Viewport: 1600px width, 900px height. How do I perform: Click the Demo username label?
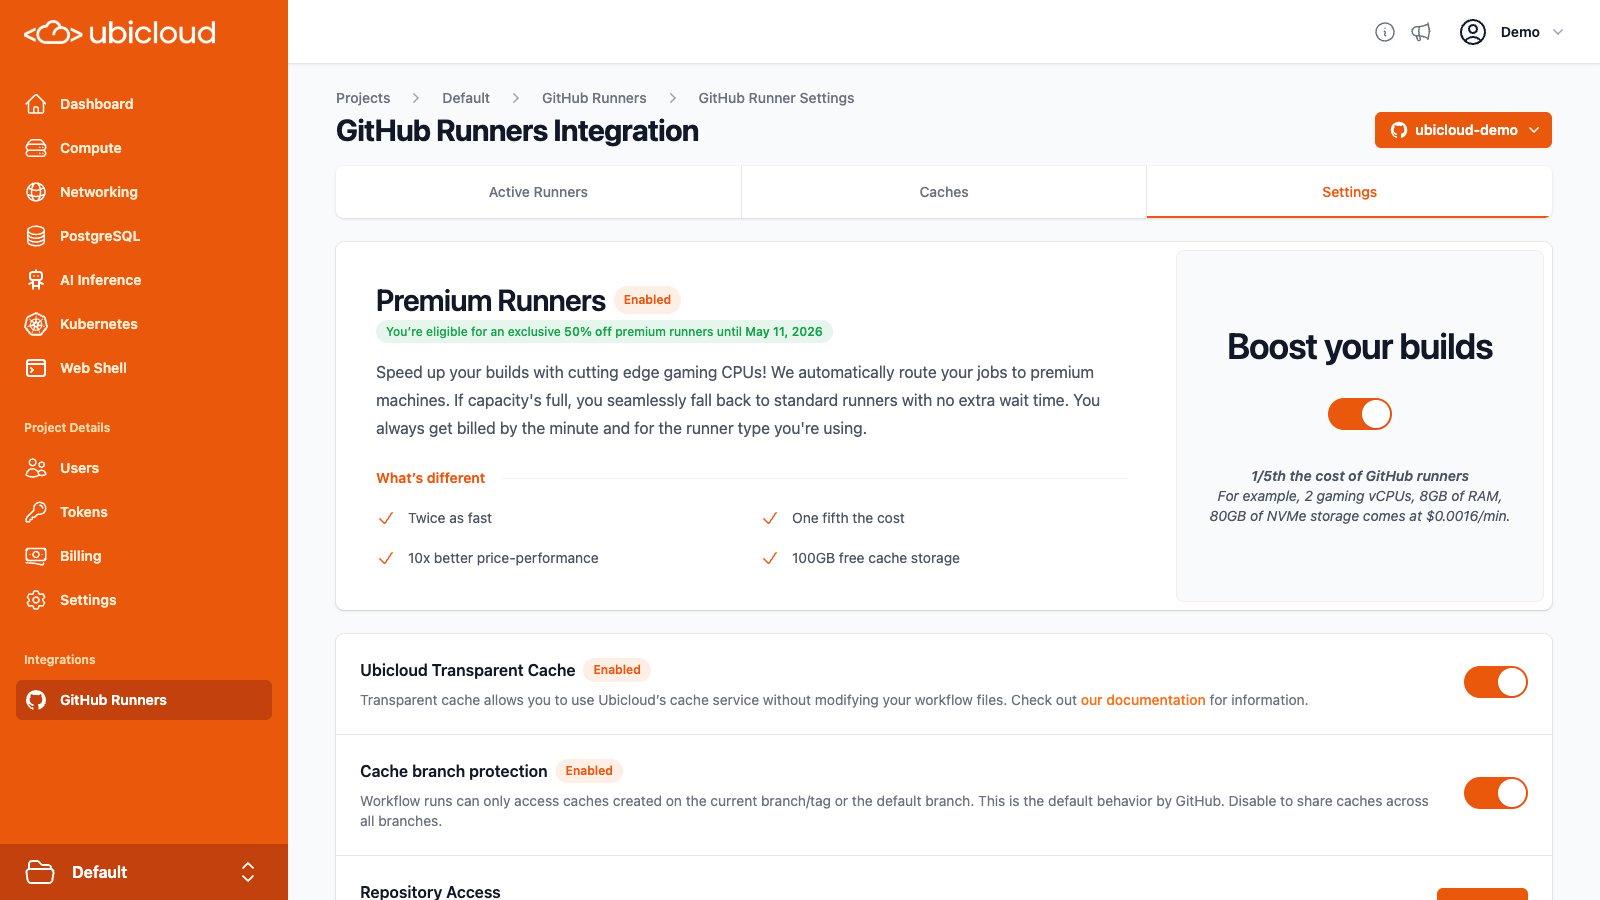point(1520,32)
